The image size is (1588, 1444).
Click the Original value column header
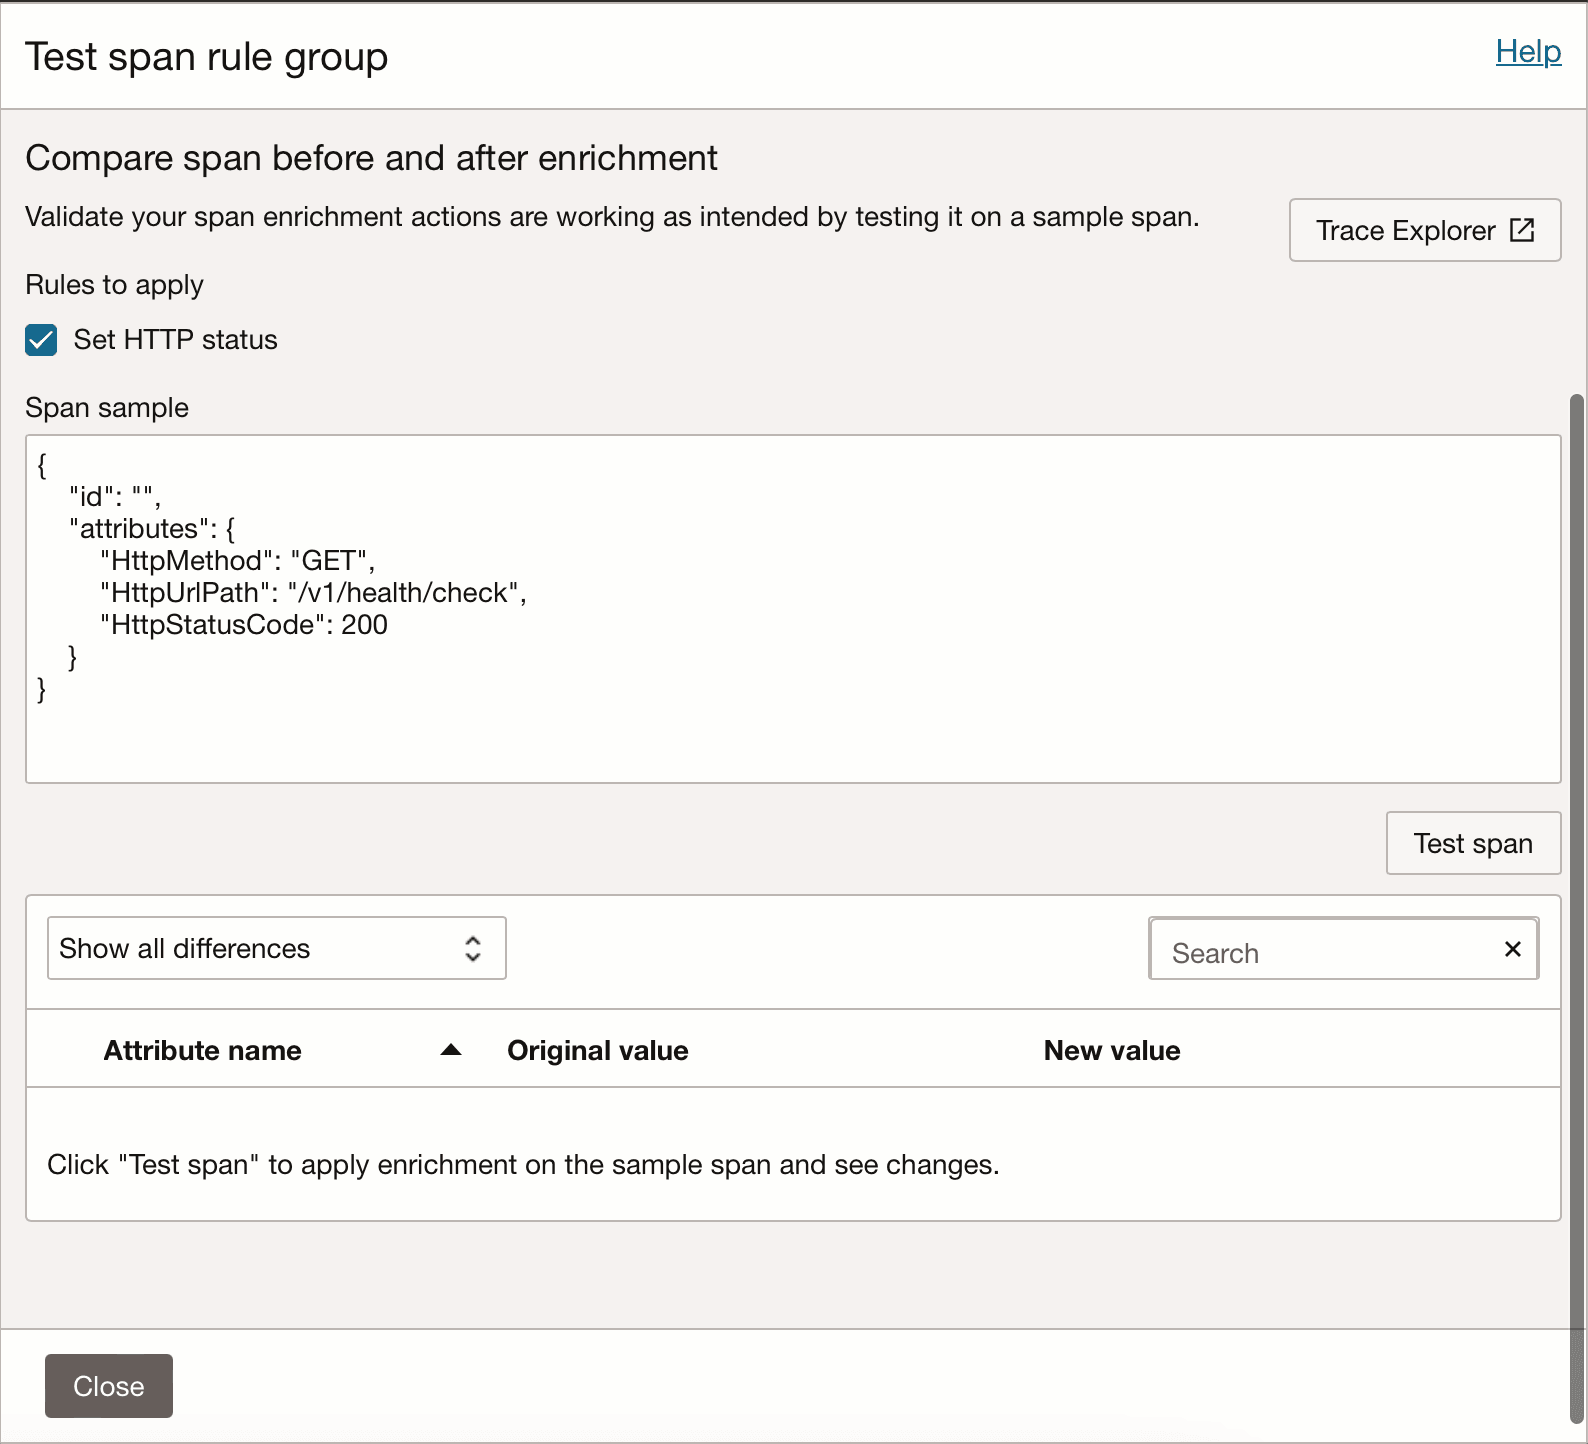pos(597,1050)
